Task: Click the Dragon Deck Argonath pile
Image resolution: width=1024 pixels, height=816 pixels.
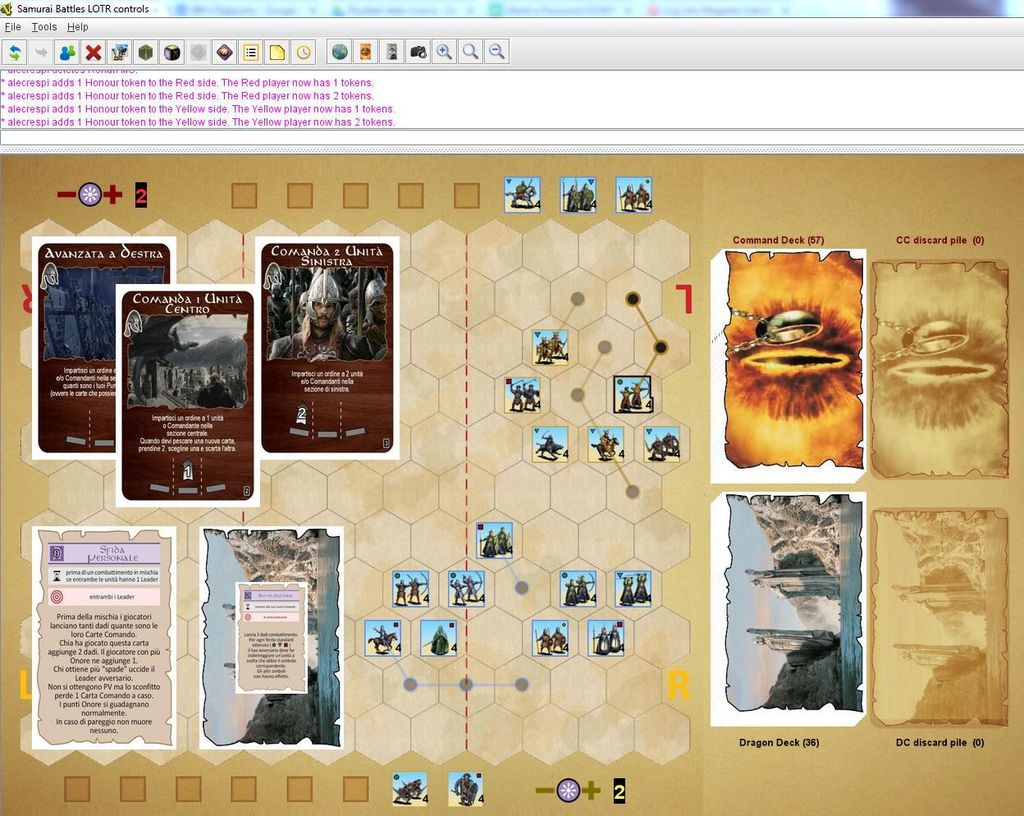Action: (788, 610)
